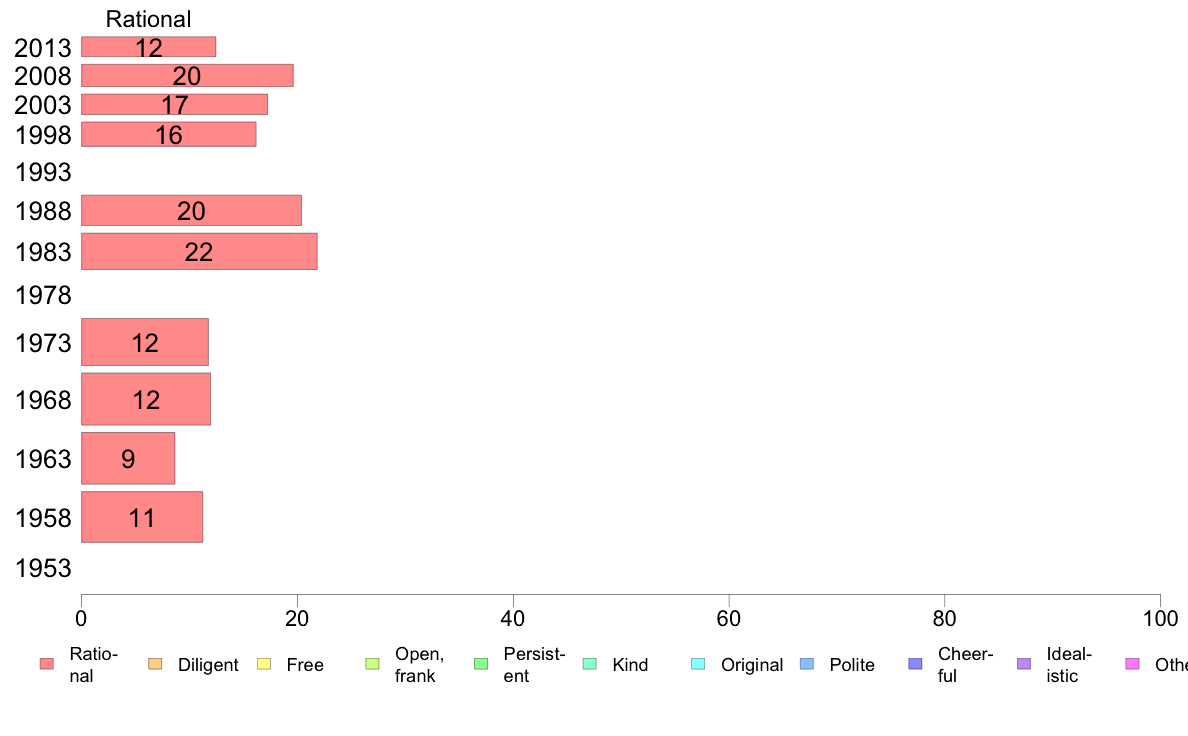Select the Kind legend swatch
The height and width of the screenshot is (736, 1188).
click(589, 664)
